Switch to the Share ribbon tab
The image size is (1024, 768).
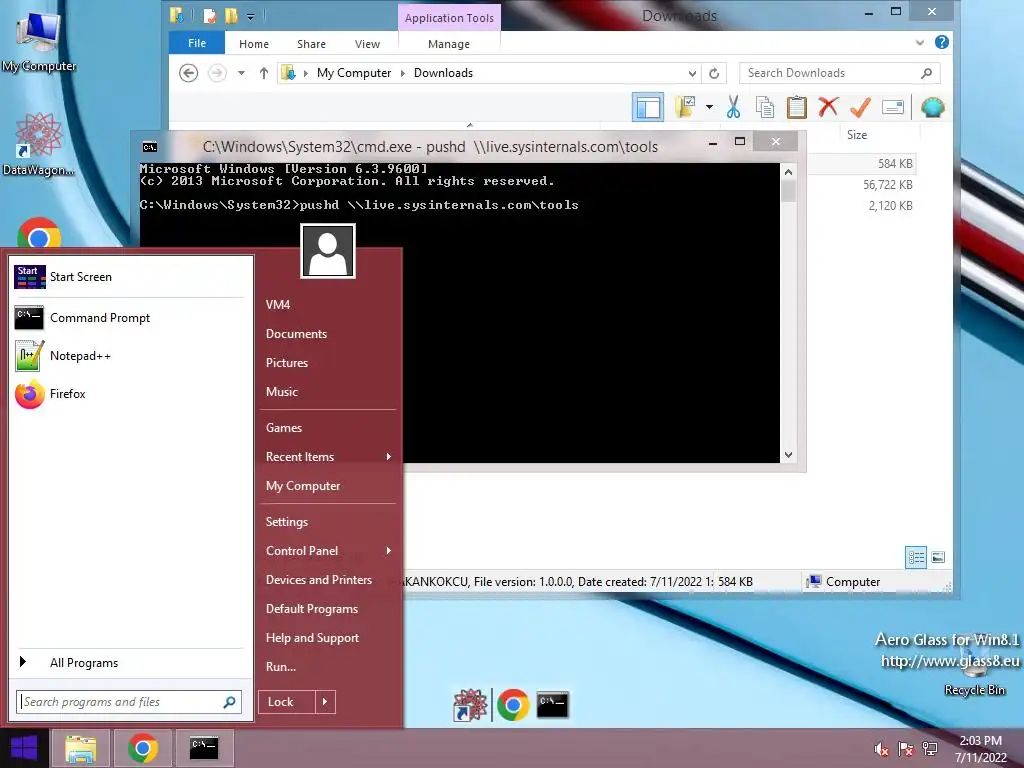(311, 44)
